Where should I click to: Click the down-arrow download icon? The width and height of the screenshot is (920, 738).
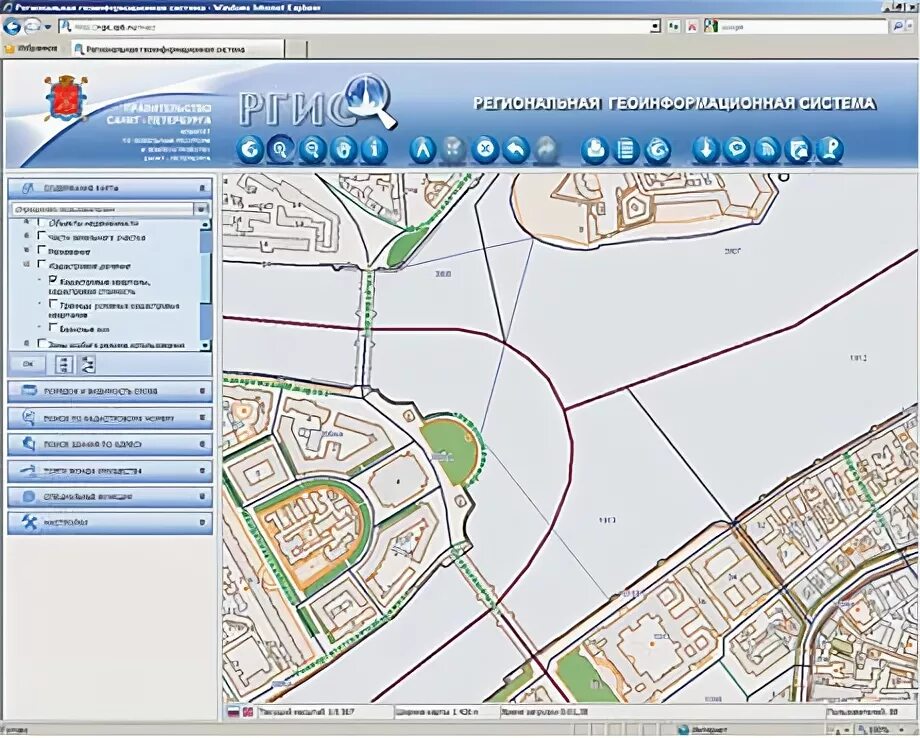706,149
